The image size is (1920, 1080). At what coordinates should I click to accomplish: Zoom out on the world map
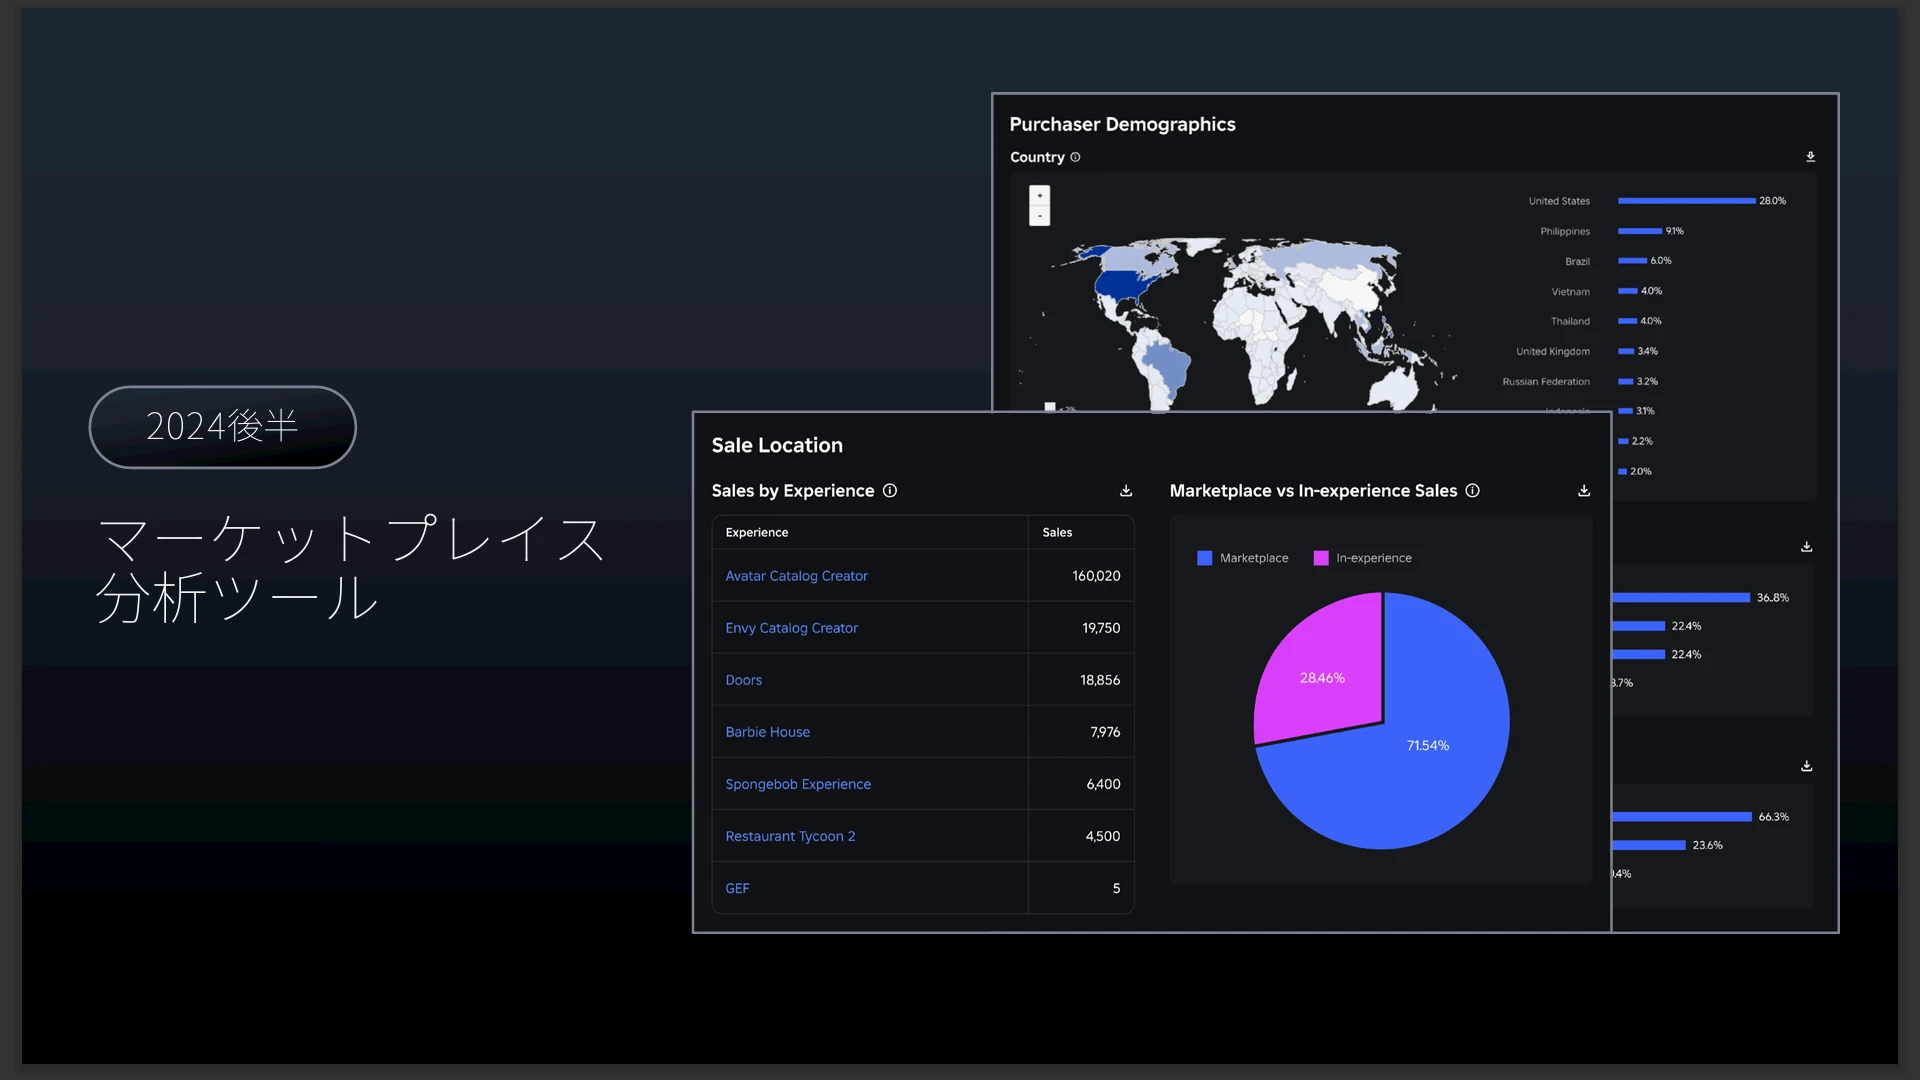[1040, 216]
